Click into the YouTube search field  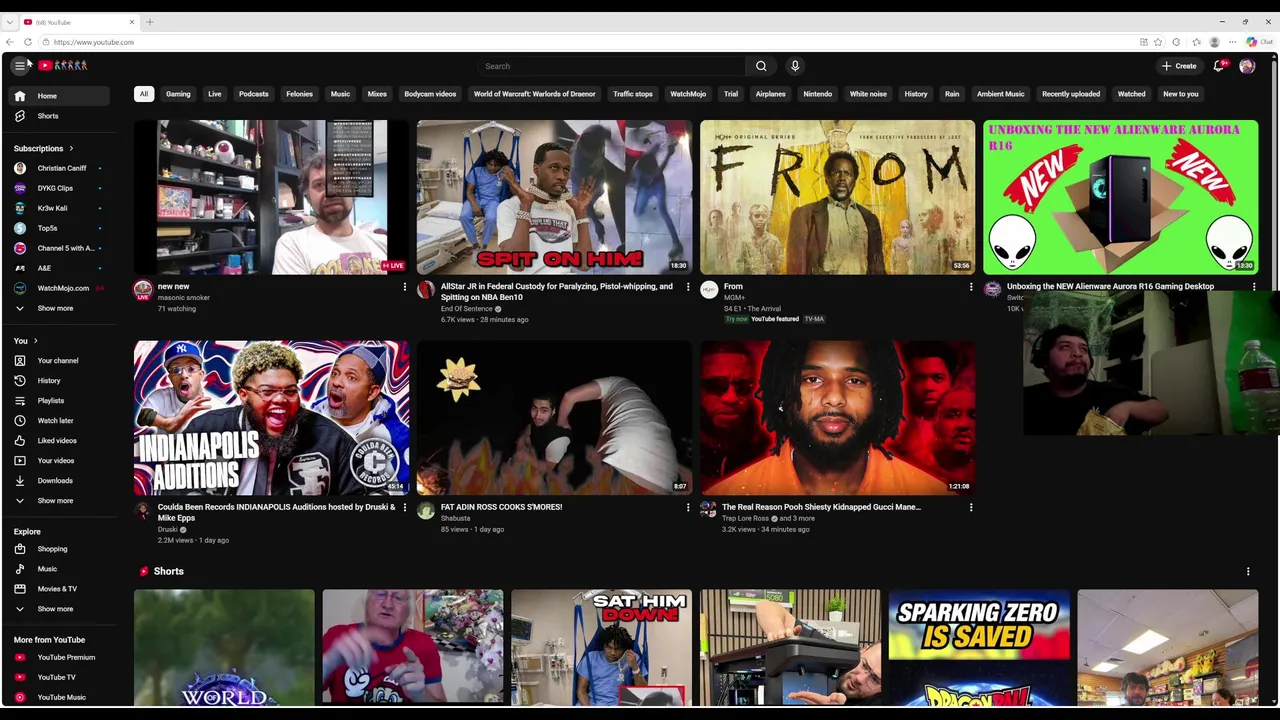point(610,66)
